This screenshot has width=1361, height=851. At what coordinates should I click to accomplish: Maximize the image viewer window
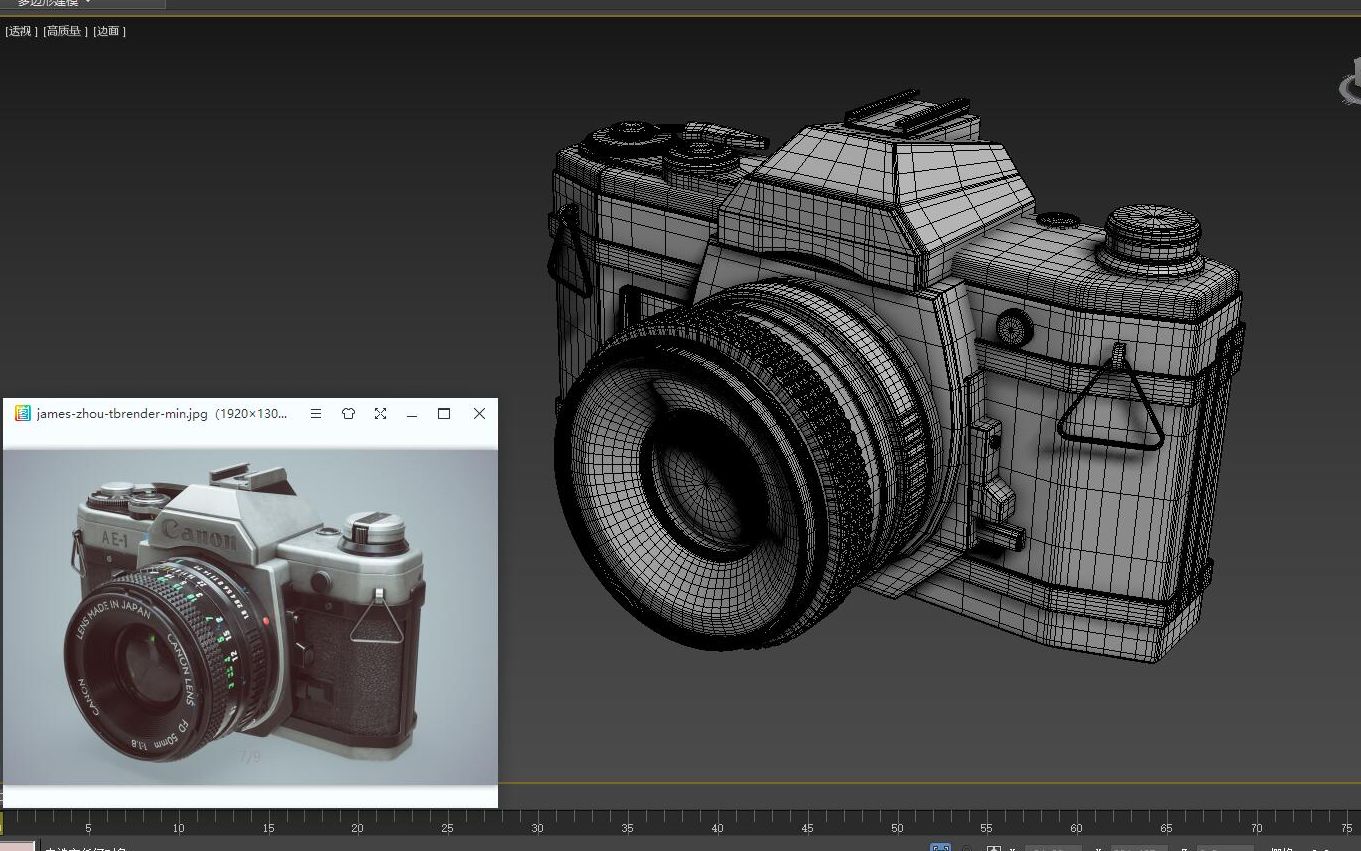click(444, 413)
